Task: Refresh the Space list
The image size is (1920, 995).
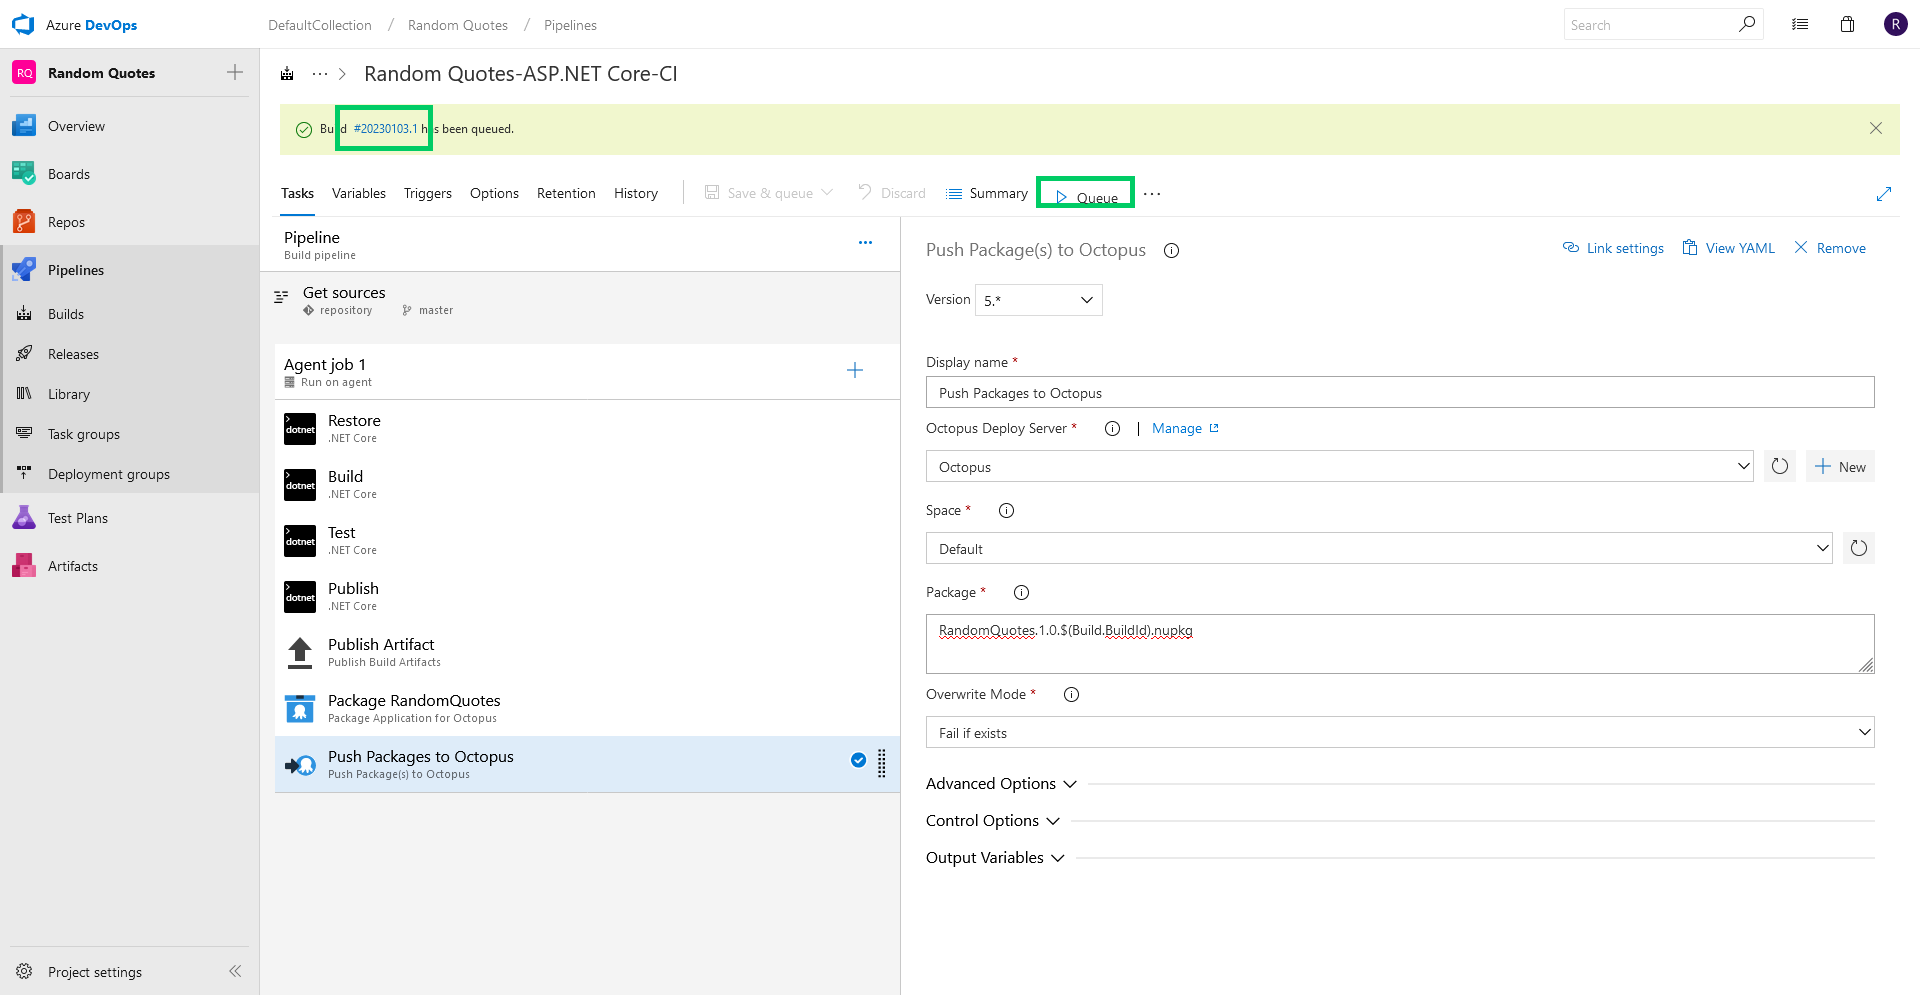Action: point(1858,549)
